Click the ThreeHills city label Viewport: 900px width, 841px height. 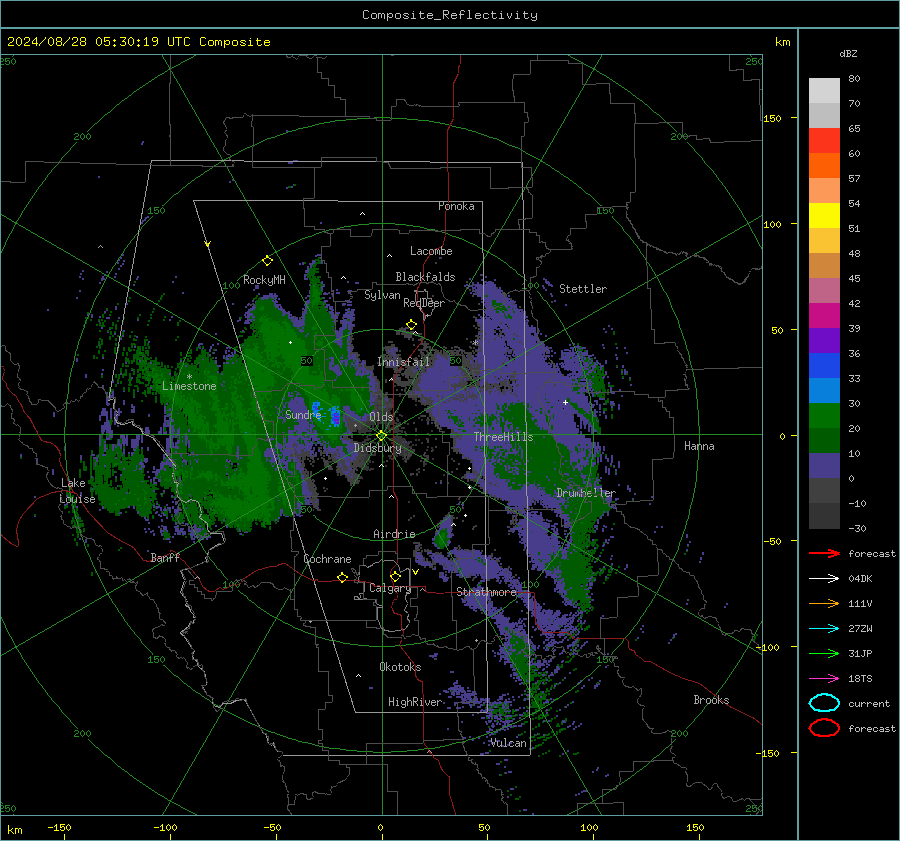coord(503,437)
